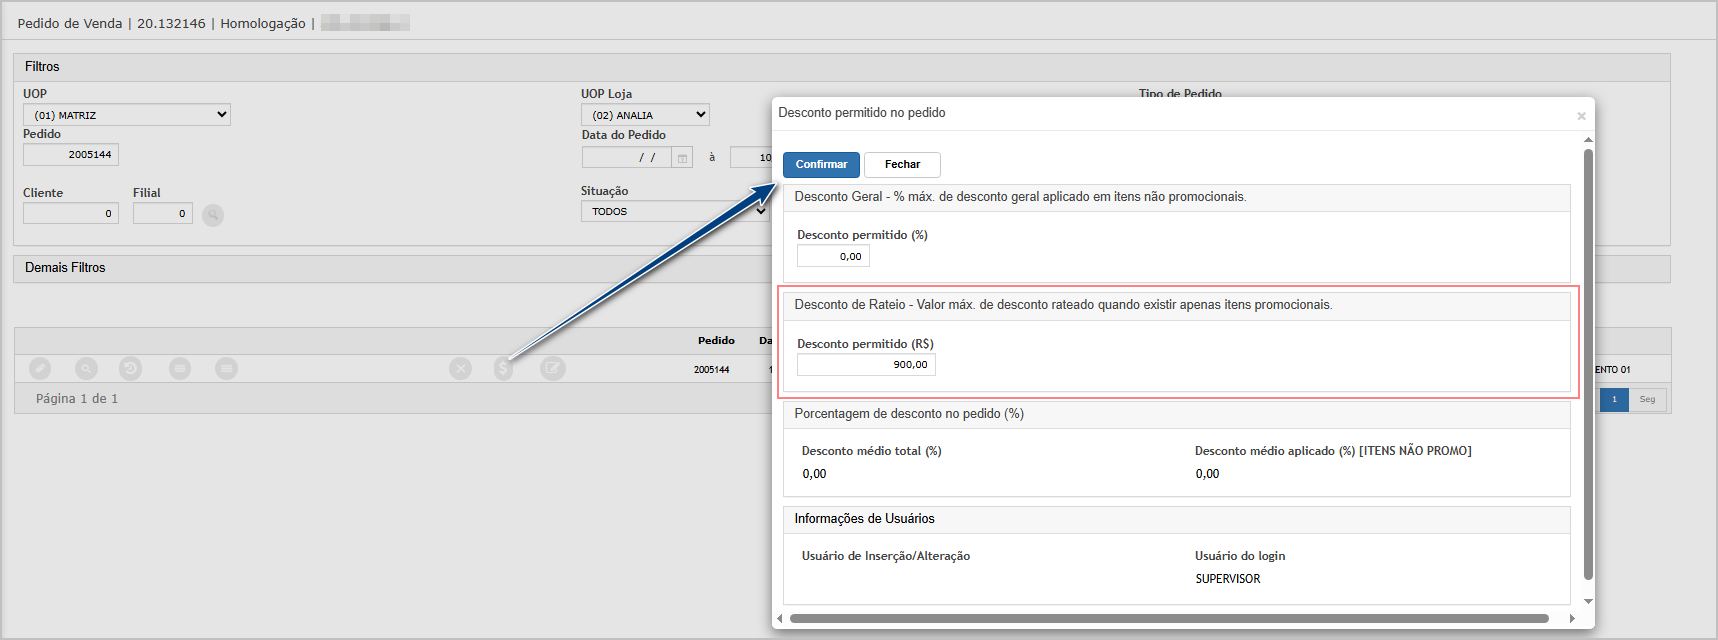Click the edit note icon beside dollar icon
The height and width of the screenshot is (640, 1718).
[552, 369]
